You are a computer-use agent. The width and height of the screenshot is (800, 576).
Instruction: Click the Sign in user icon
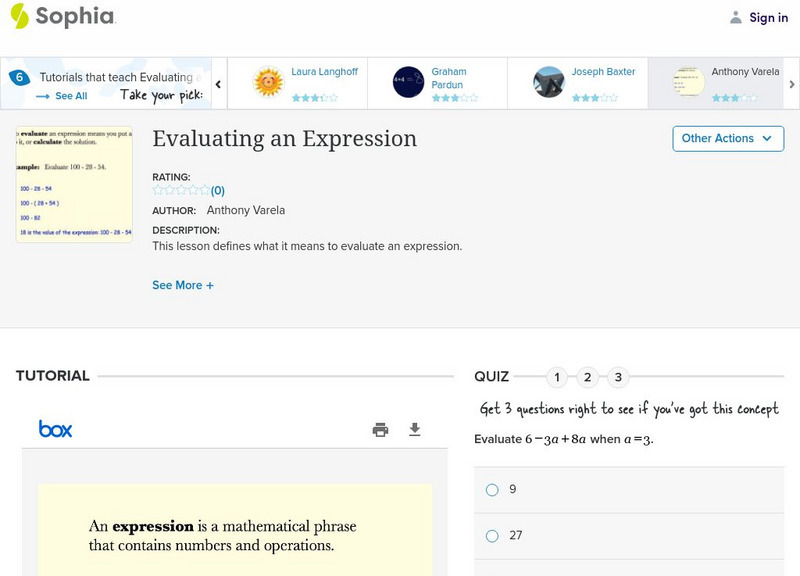click(x=736, y=17)
